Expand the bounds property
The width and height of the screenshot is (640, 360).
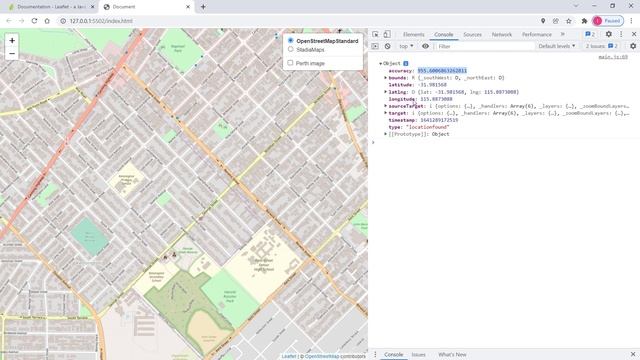(x=385, y=78)
